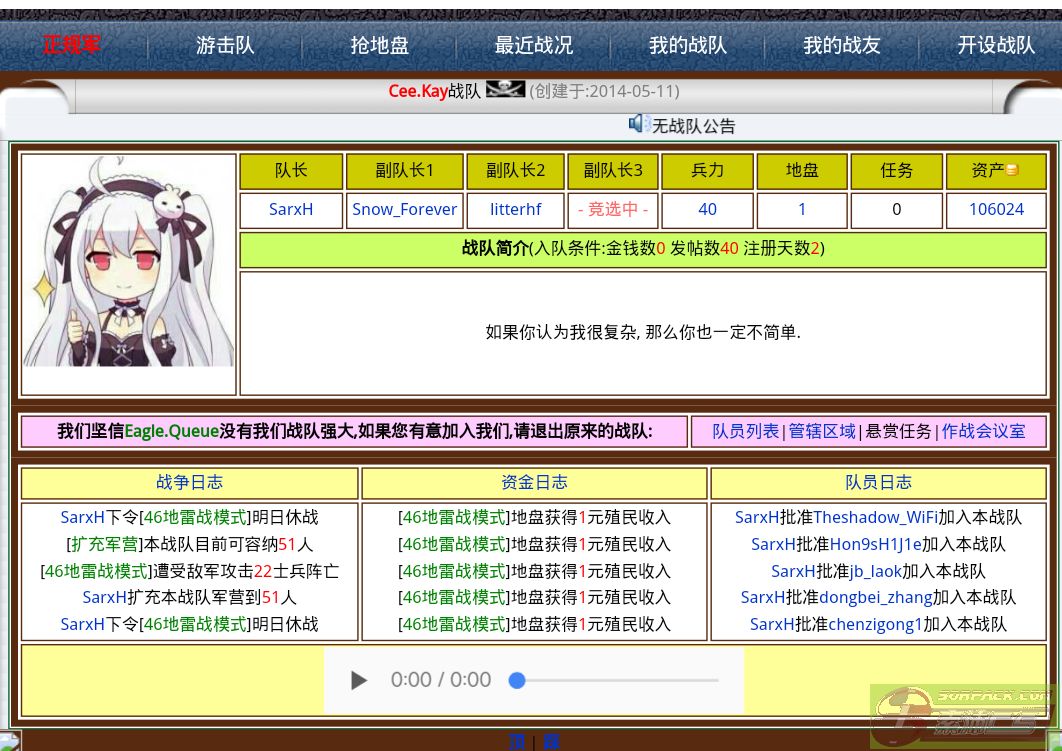Click the 地盘 value 1
Image resolution: width=1062 pixels, height=751 pixels.
802,209
